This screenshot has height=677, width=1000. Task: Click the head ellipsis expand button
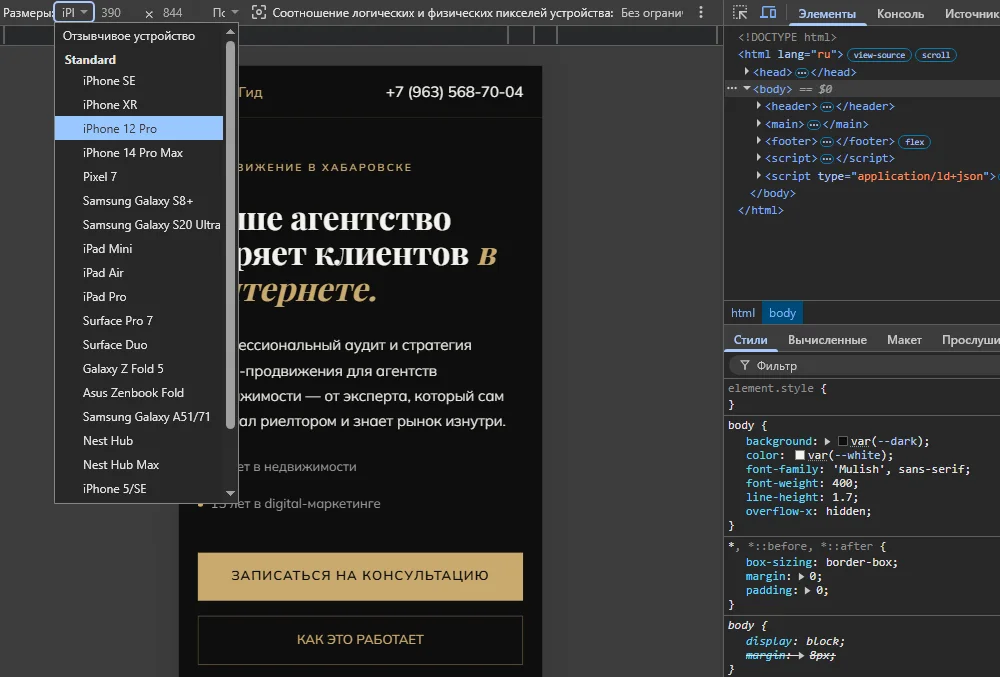click(x=802, y=73)
